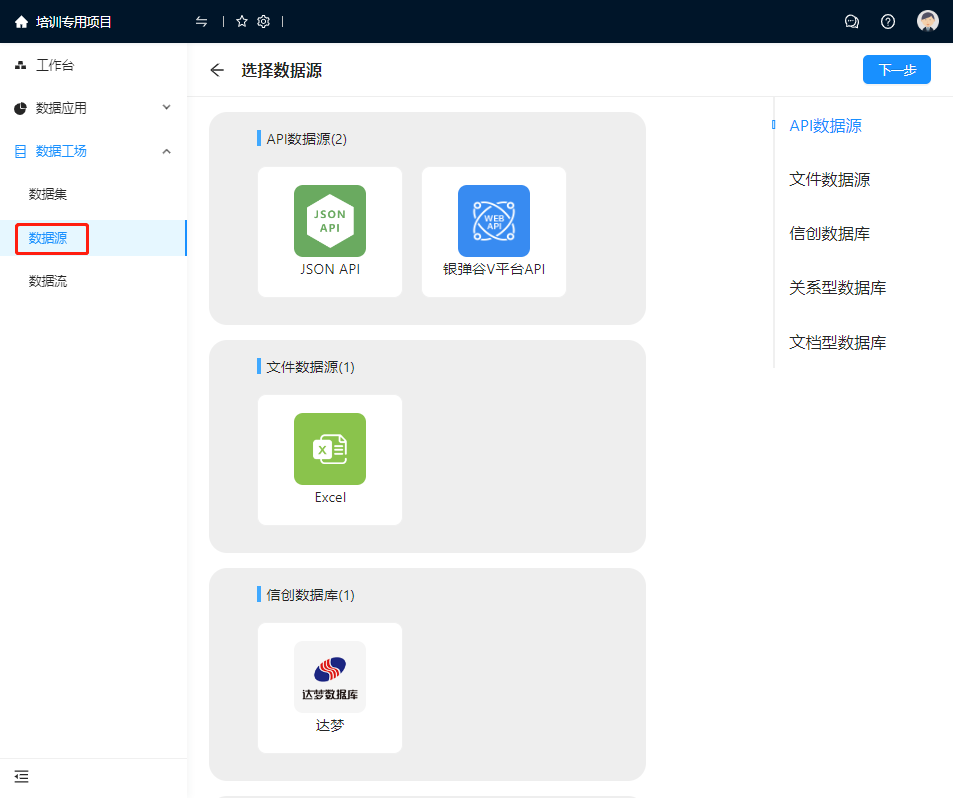Open the settings gear icon in the header
Viewport: 953px width, 798px height.
point(264,21)
